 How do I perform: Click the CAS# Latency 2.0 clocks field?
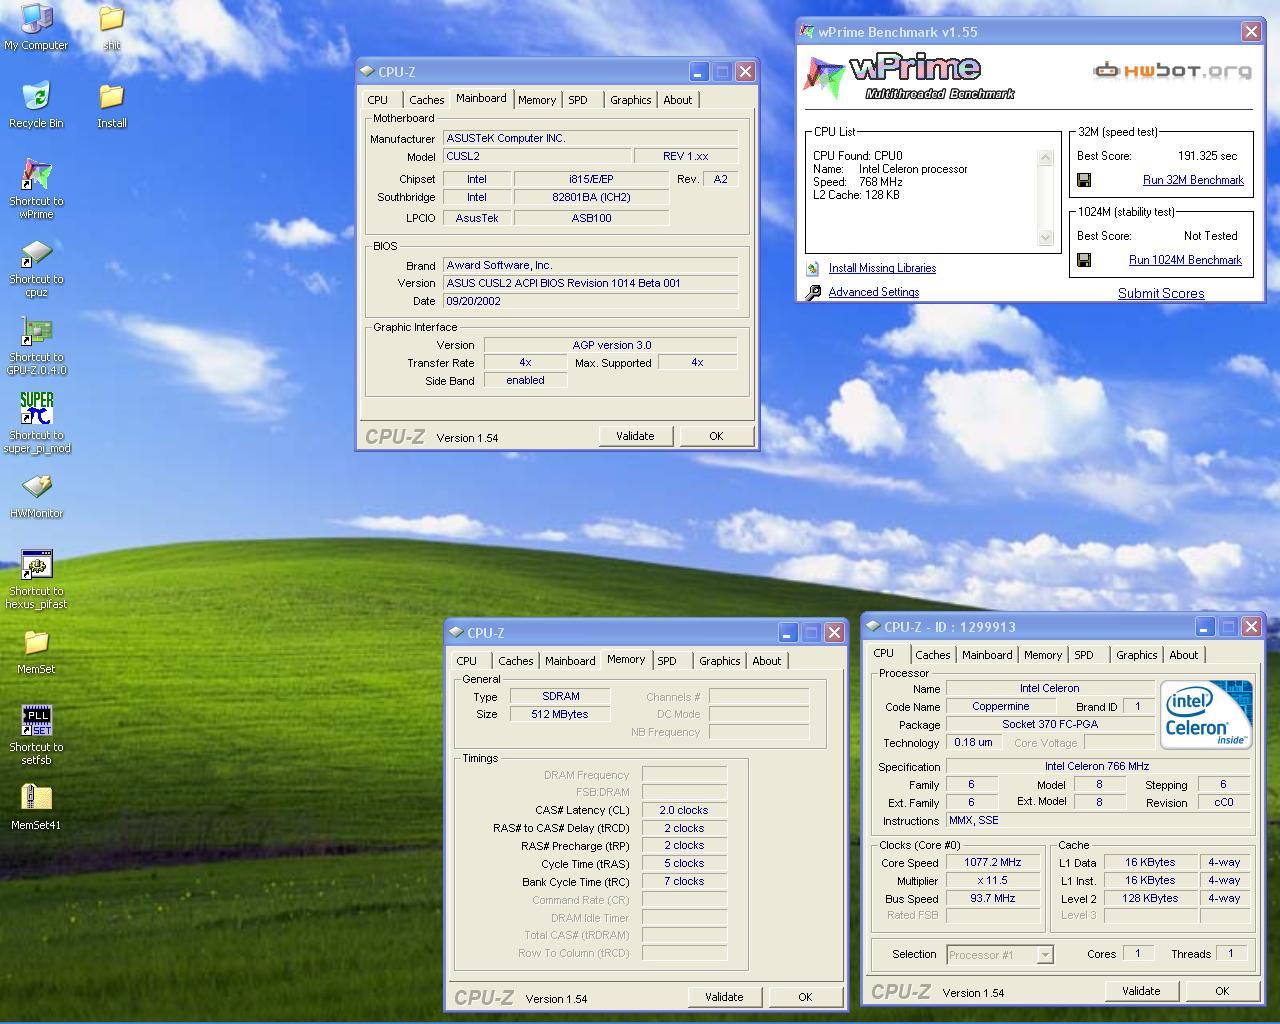tap(684, 810)
